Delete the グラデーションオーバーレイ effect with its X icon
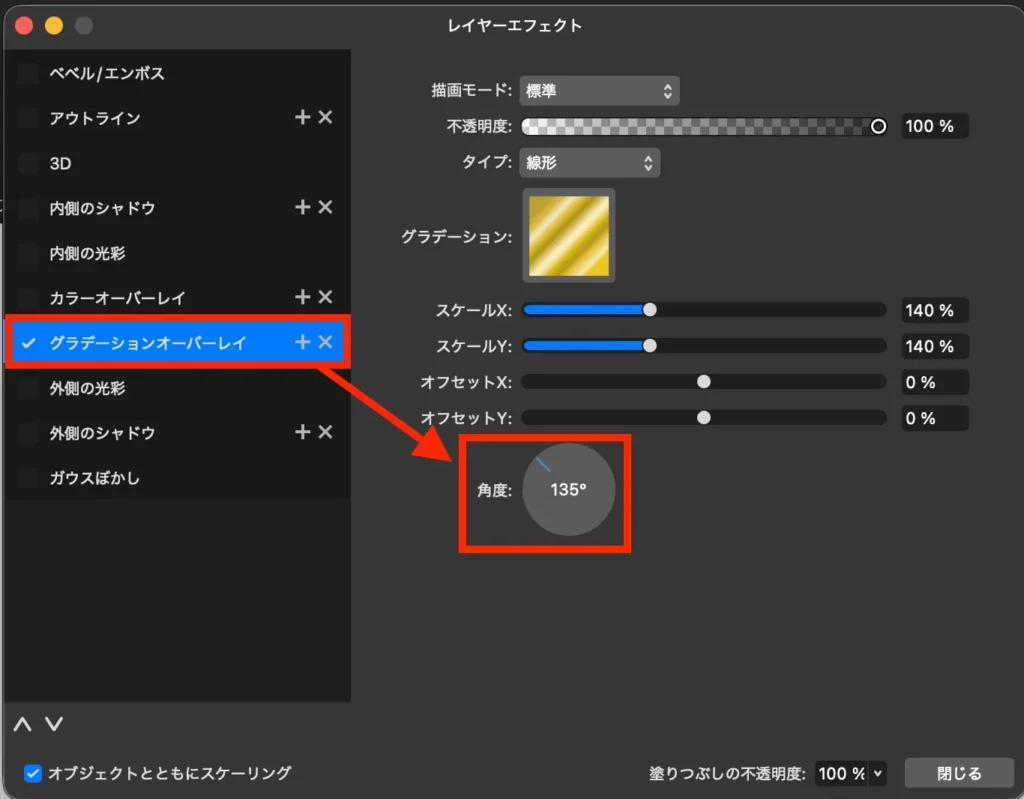The width and height of the screenshot is (1024, 799). (324, 342)
